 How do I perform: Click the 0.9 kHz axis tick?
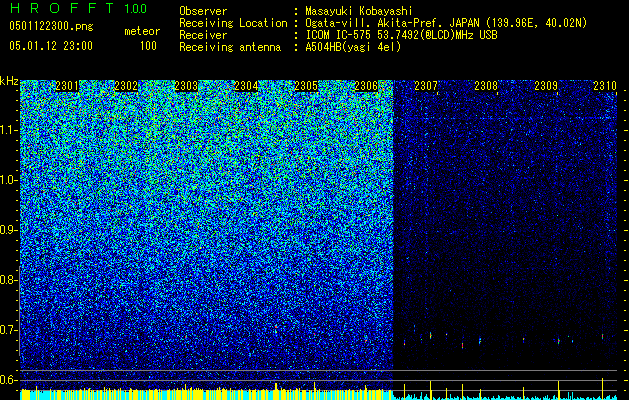click(9, 230)
